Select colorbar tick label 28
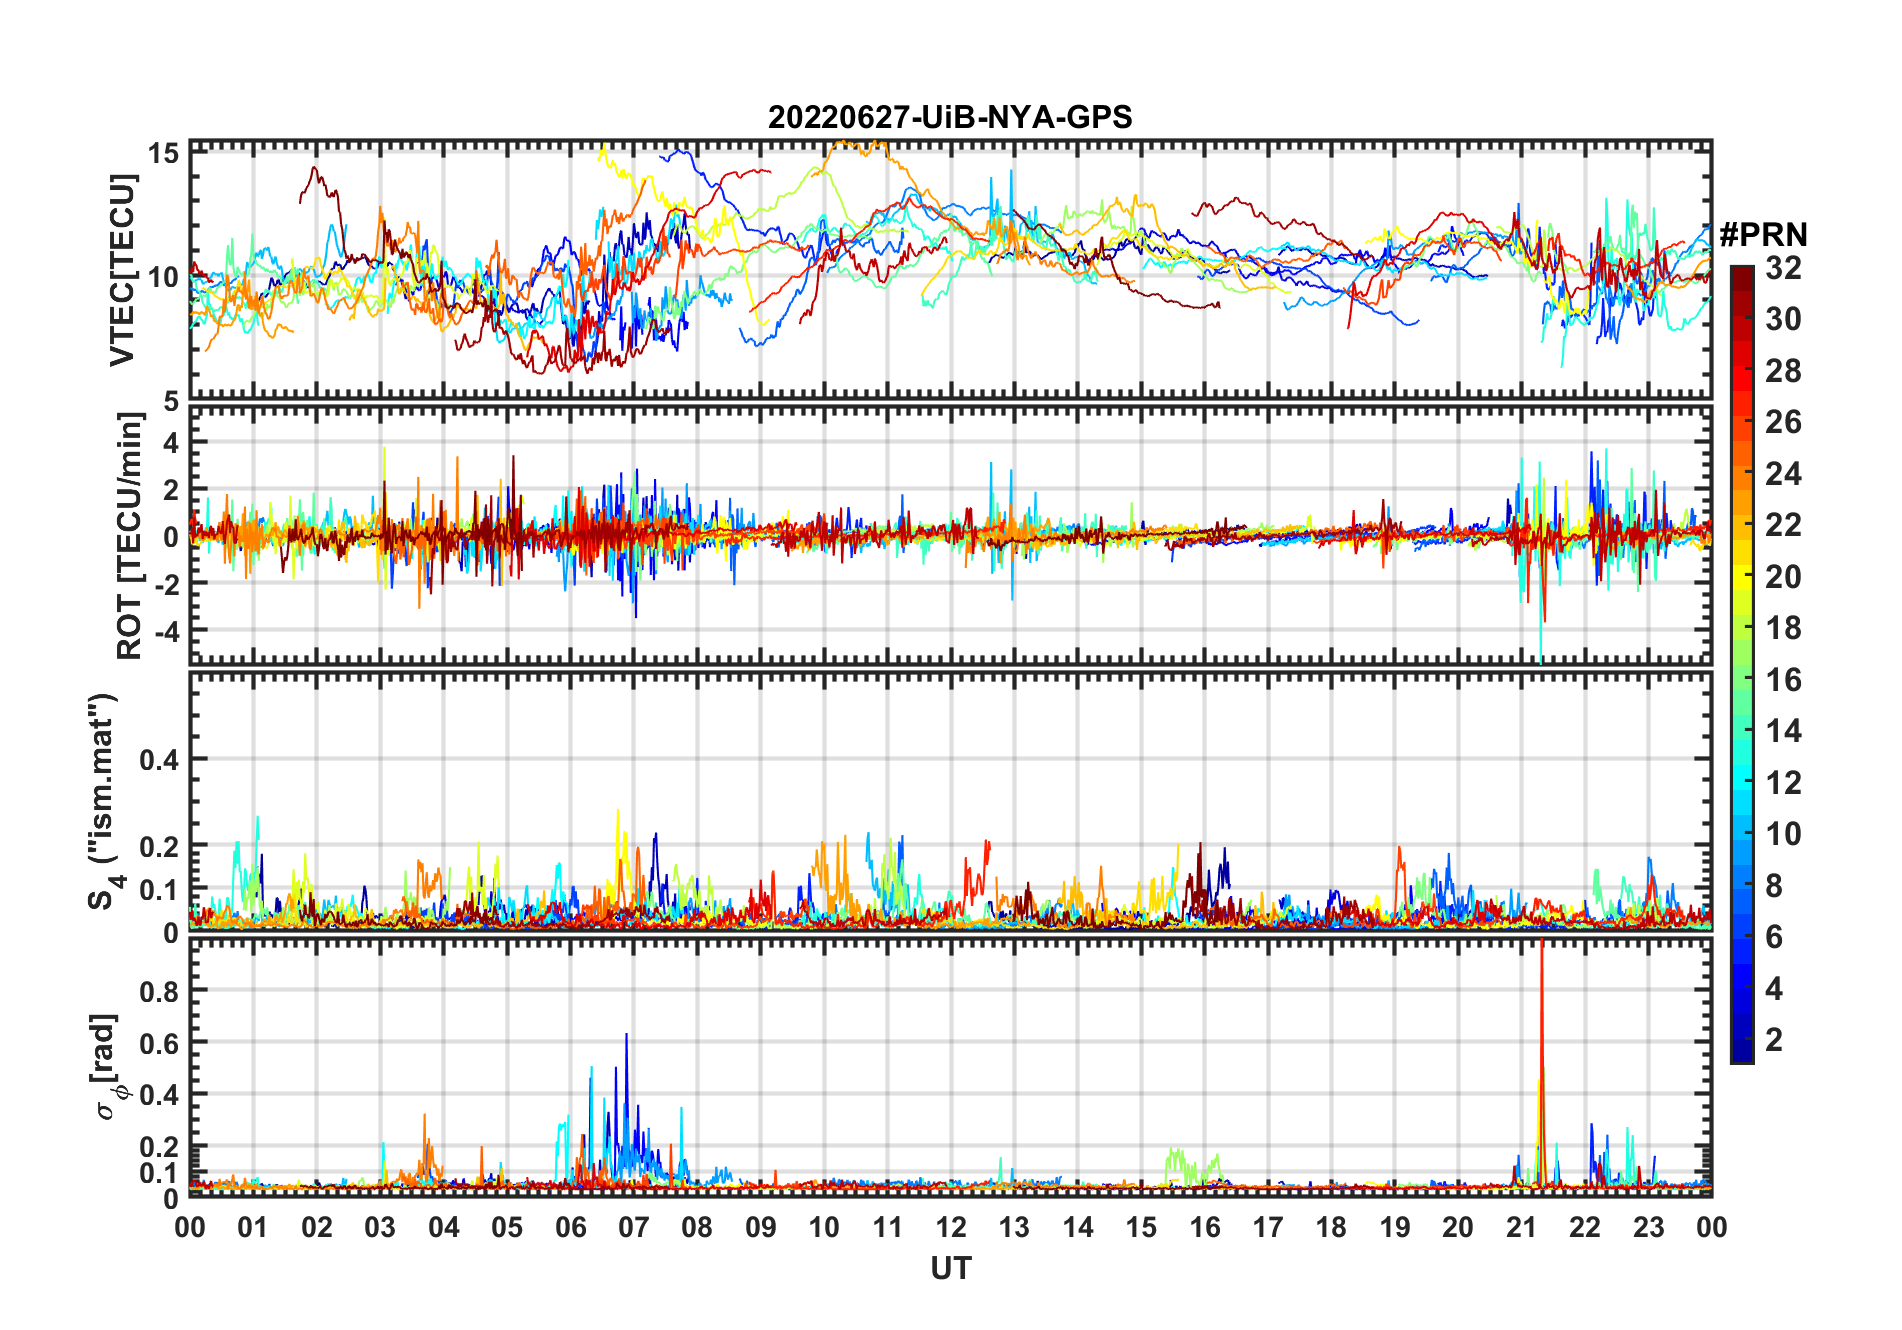The height and width of the screenshot is (1330, 1902). click(x=1783, y=371)
